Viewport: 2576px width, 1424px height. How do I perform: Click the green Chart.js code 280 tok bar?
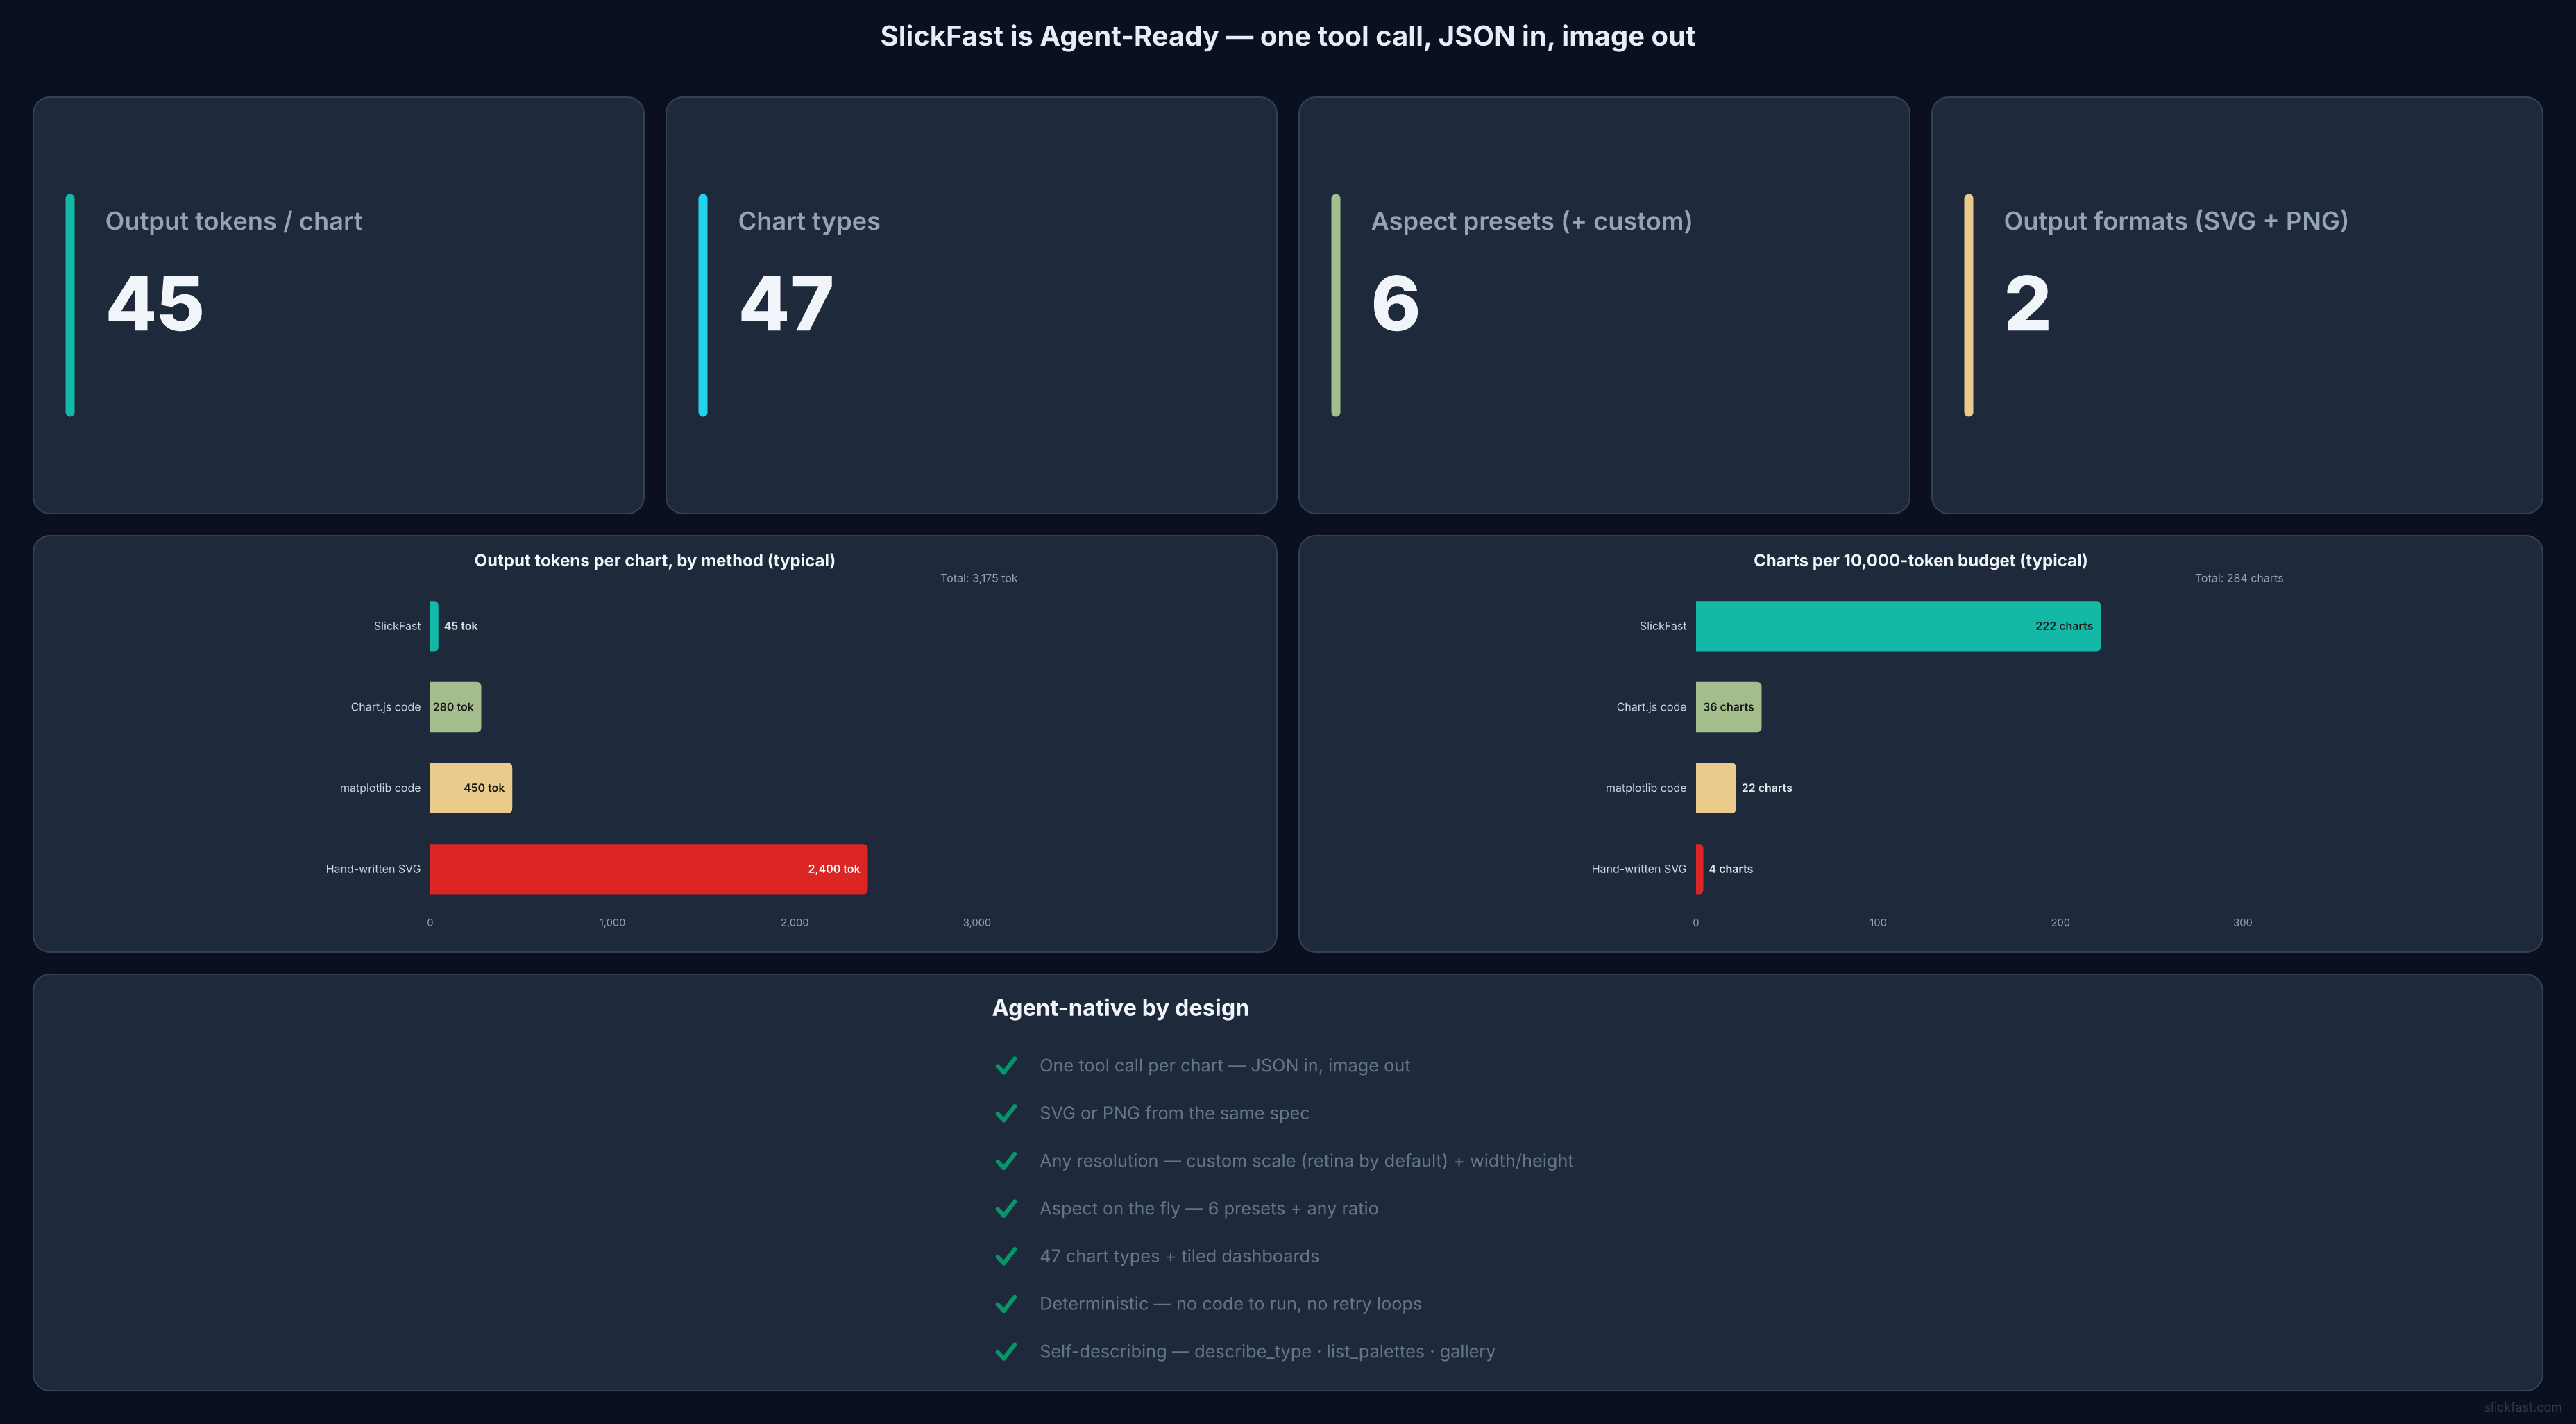click(455, 707)
